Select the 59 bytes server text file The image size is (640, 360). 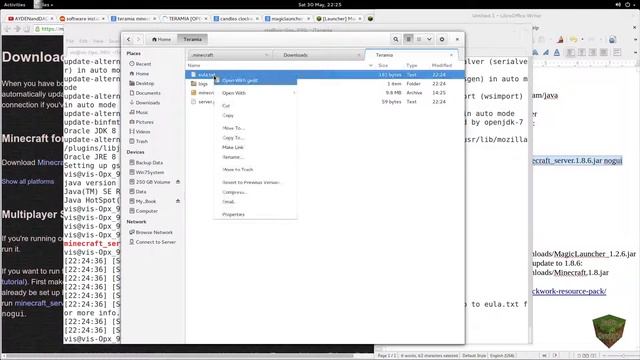point(325,102)
